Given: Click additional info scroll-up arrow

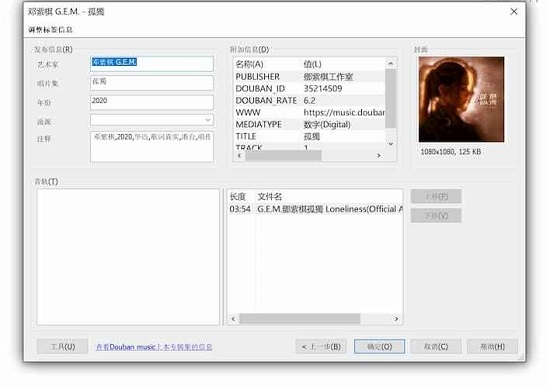Looking at the screenshot, I should click(x=391, y=63).
